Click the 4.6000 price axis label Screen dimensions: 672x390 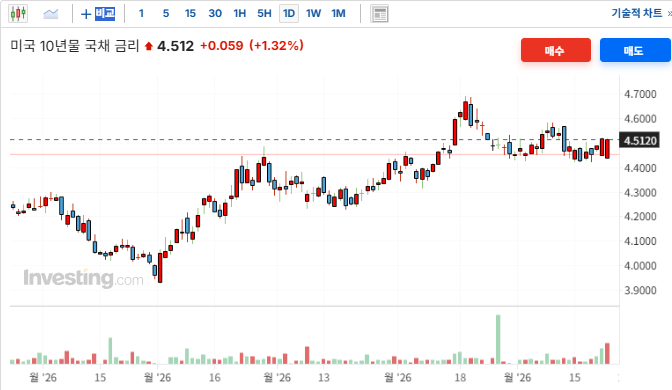(x=640, y=119)
